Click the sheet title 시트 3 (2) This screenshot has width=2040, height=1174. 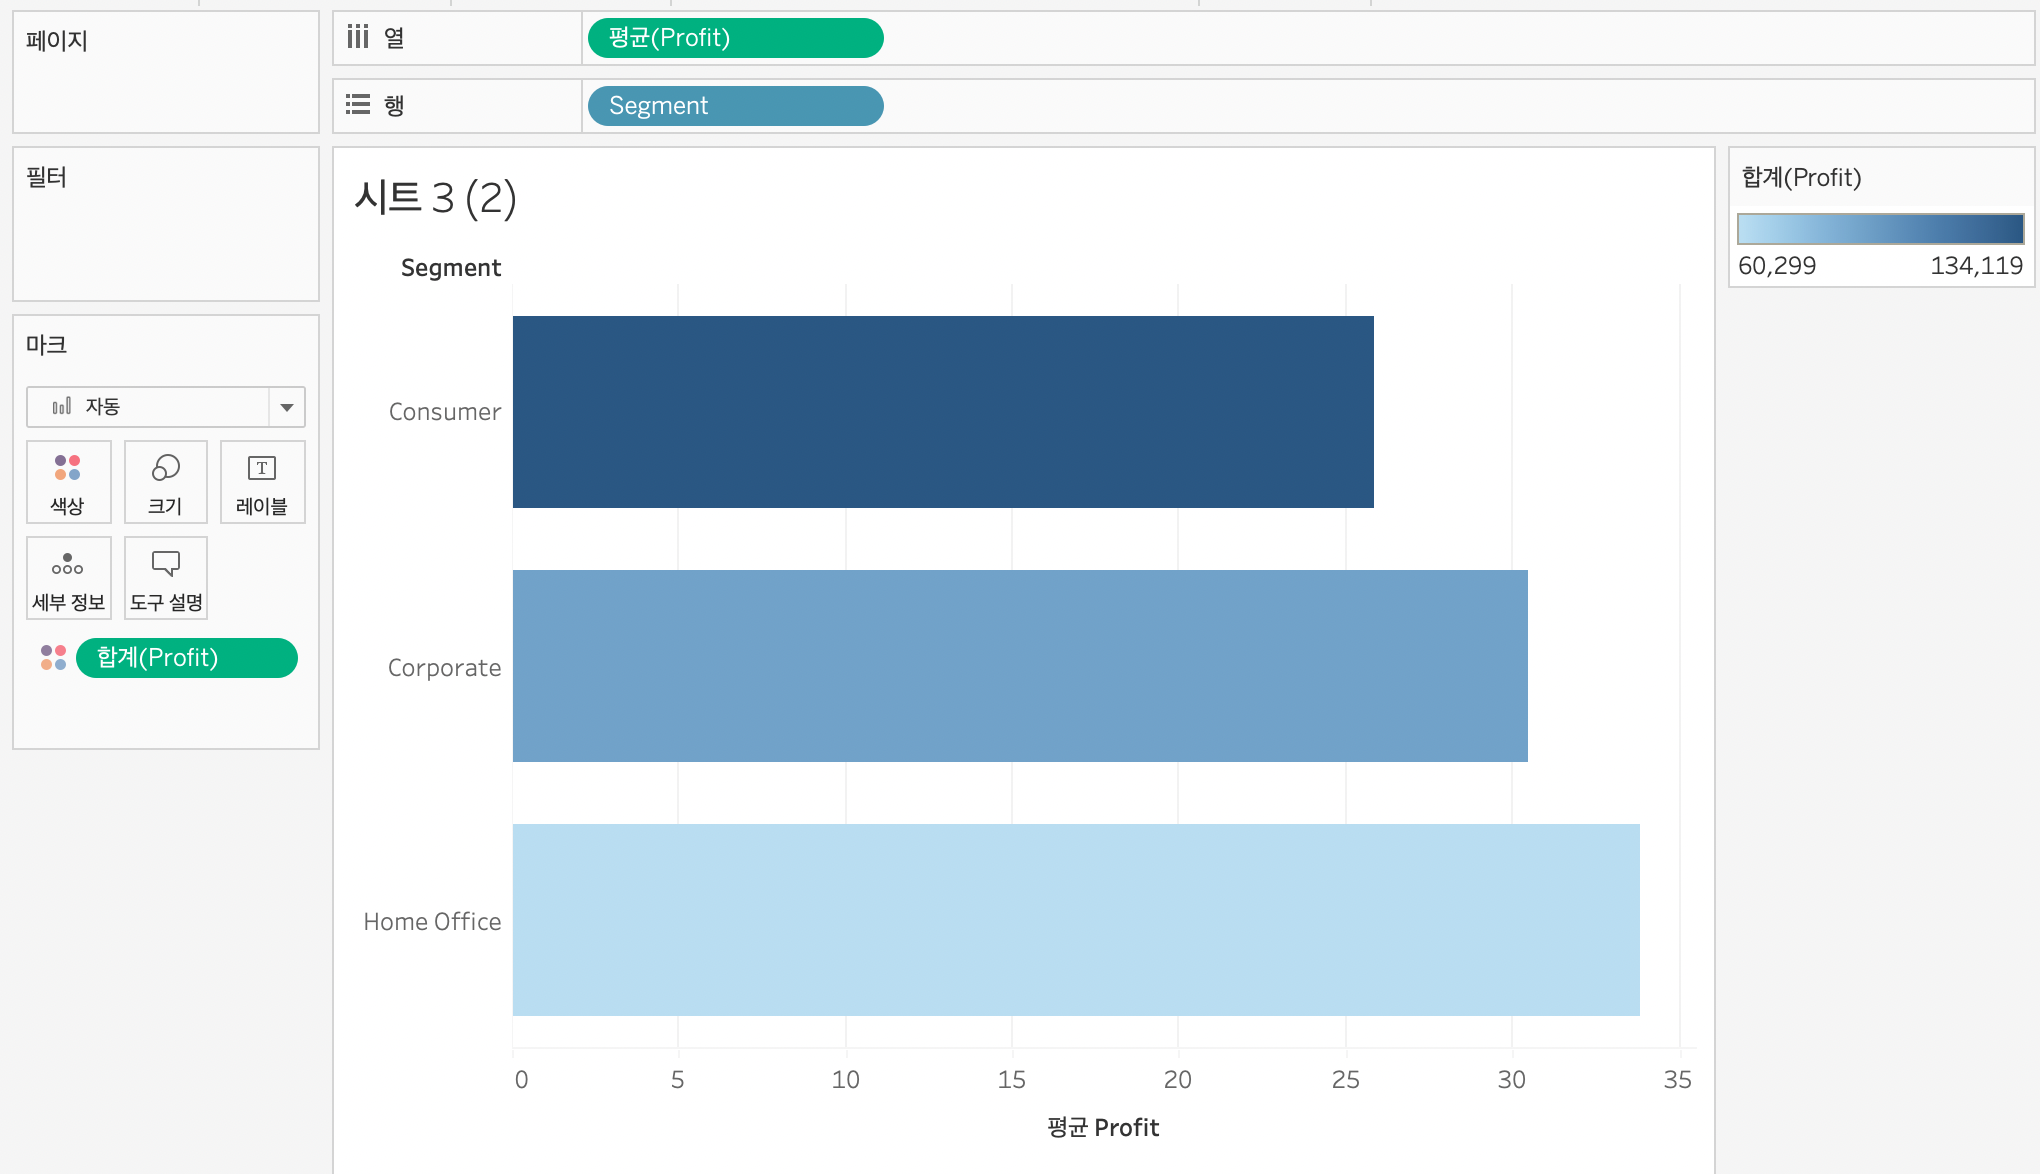[x=436, y=198]
